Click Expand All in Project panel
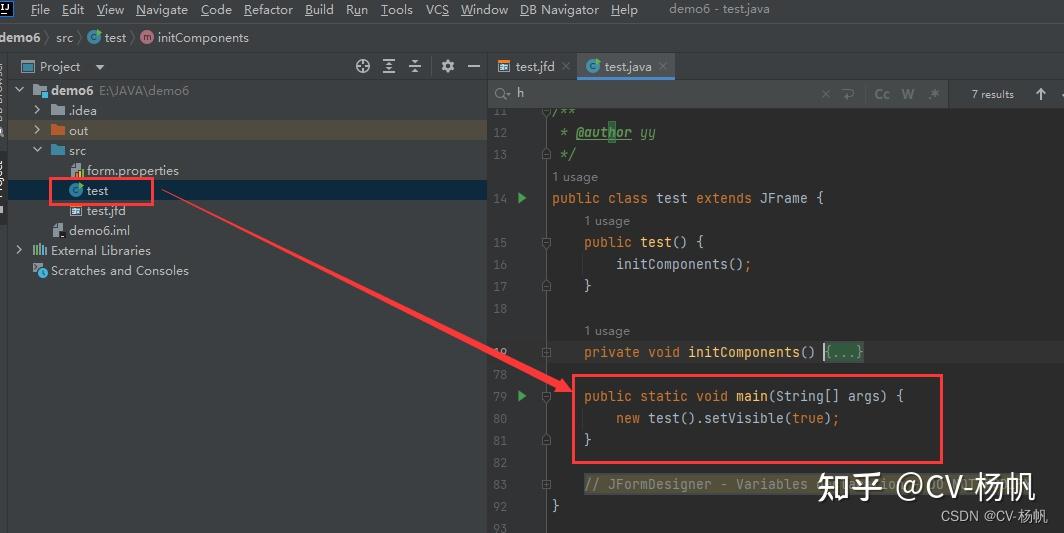The width and height of the screenshot is (1064, 533). tap(389, 66)
